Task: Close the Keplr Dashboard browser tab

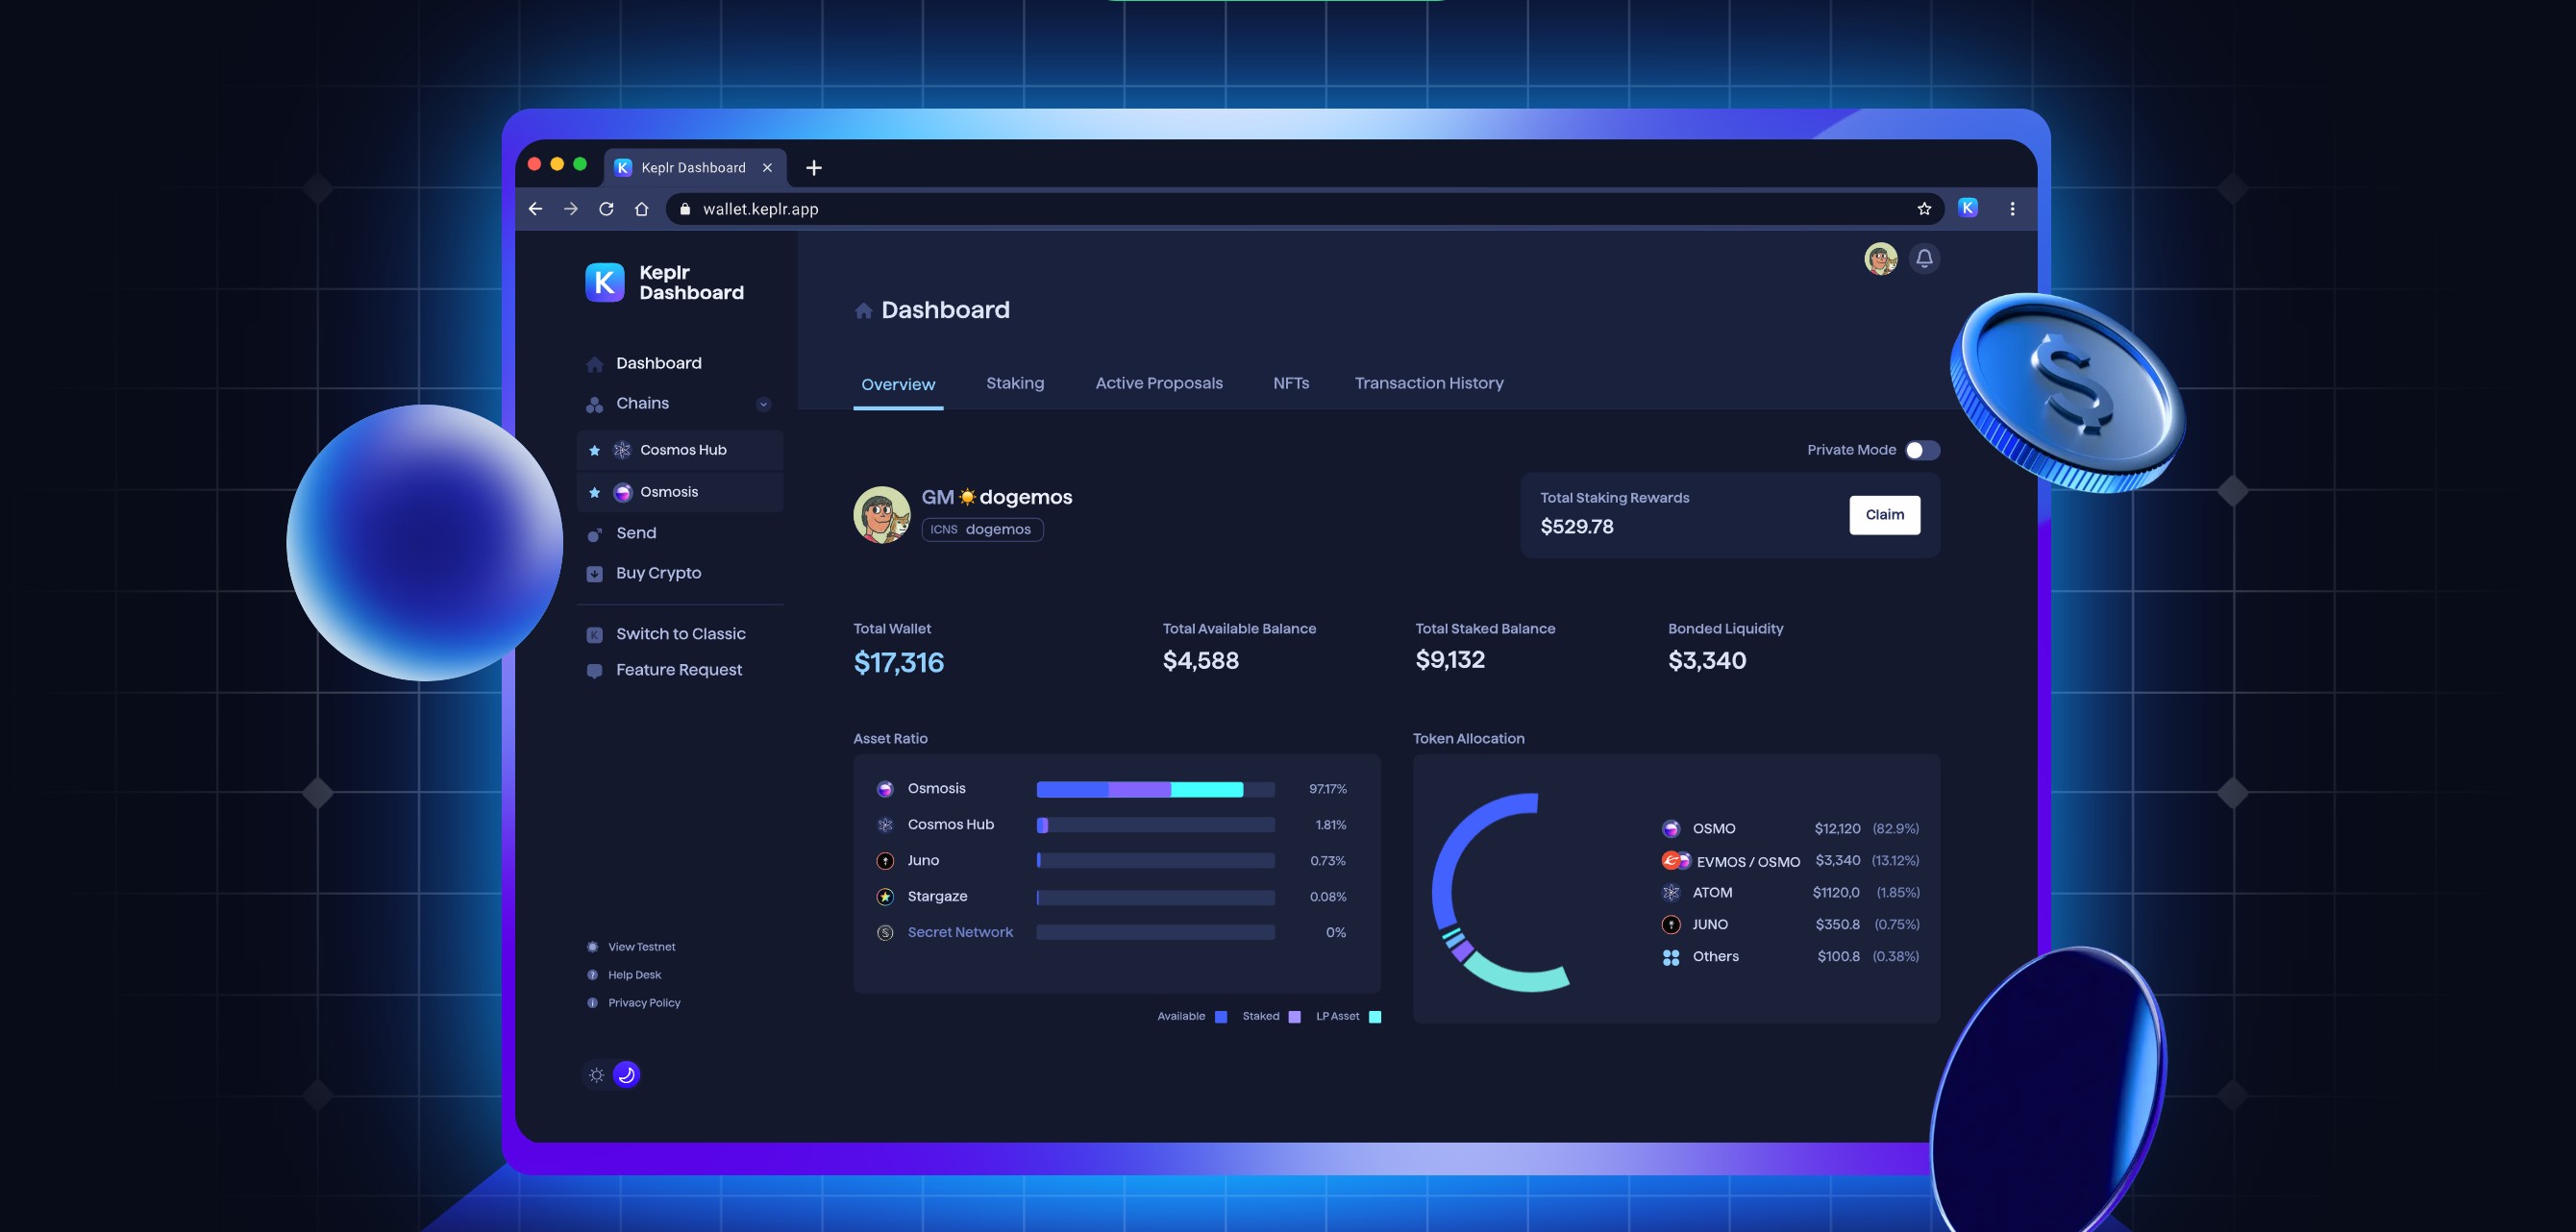Action: 767,168
